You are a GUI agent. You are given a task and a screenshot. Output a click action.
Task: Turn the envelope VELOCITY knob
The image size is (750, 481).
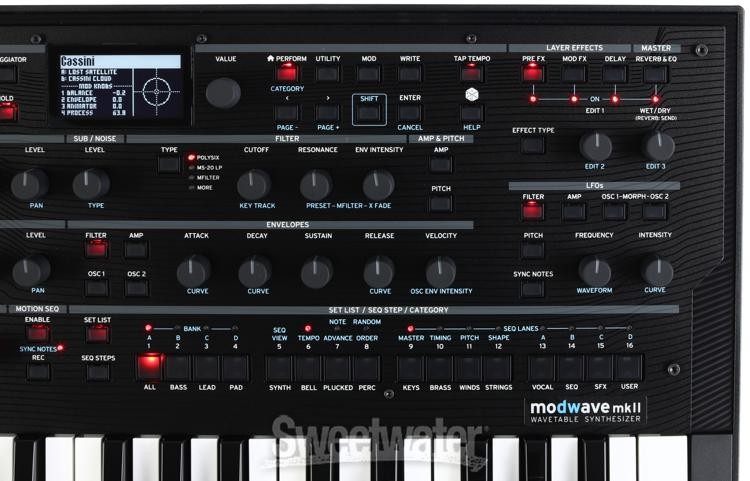tap(441, 271)
